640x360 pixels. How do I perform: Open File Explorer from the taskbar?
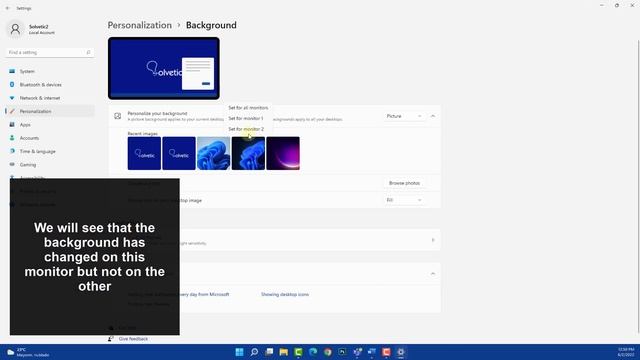[x=284, y=352]
